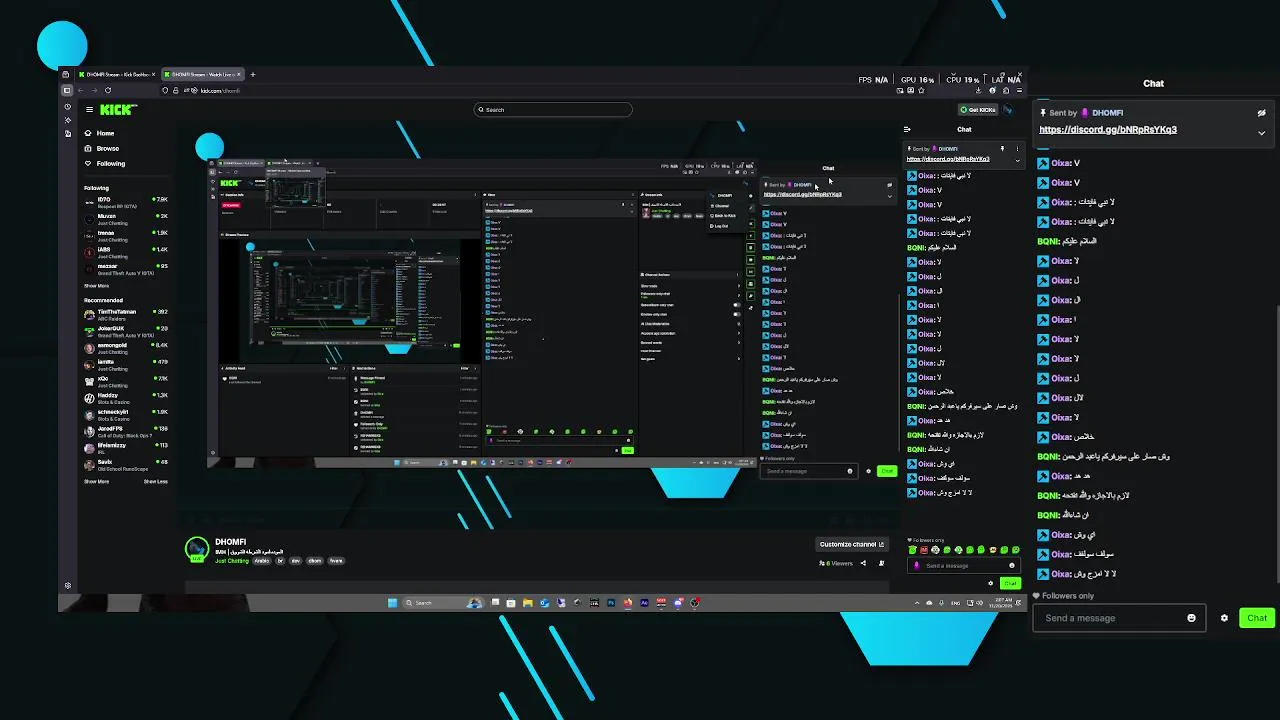Click the Just Chatting category link
1280x720 pixels.
pos(232,561)
